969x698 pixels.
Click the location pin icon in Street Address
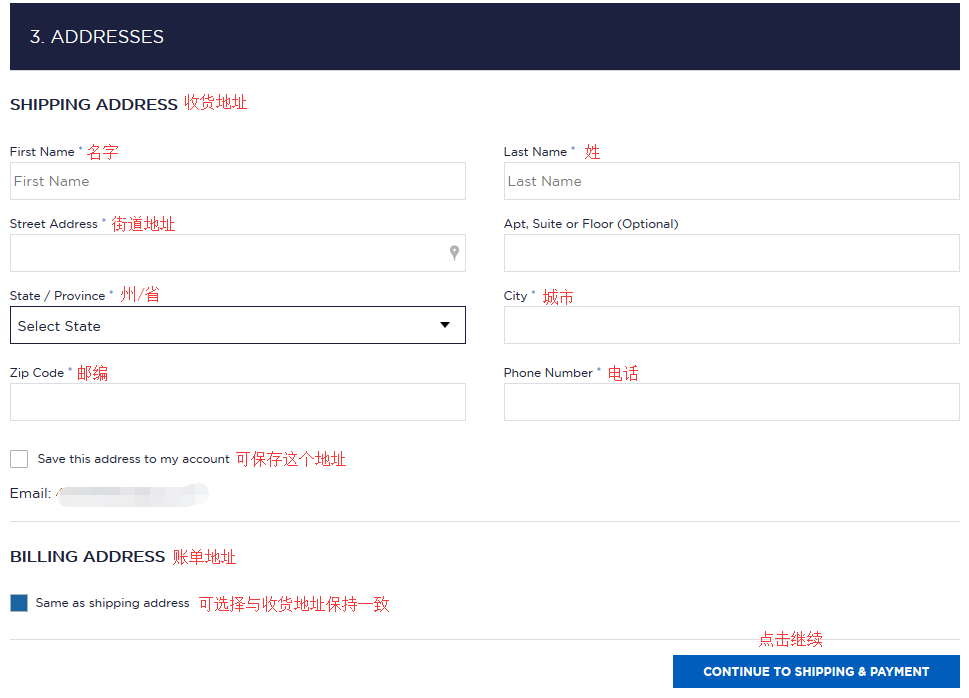click(x=454, y=253)
